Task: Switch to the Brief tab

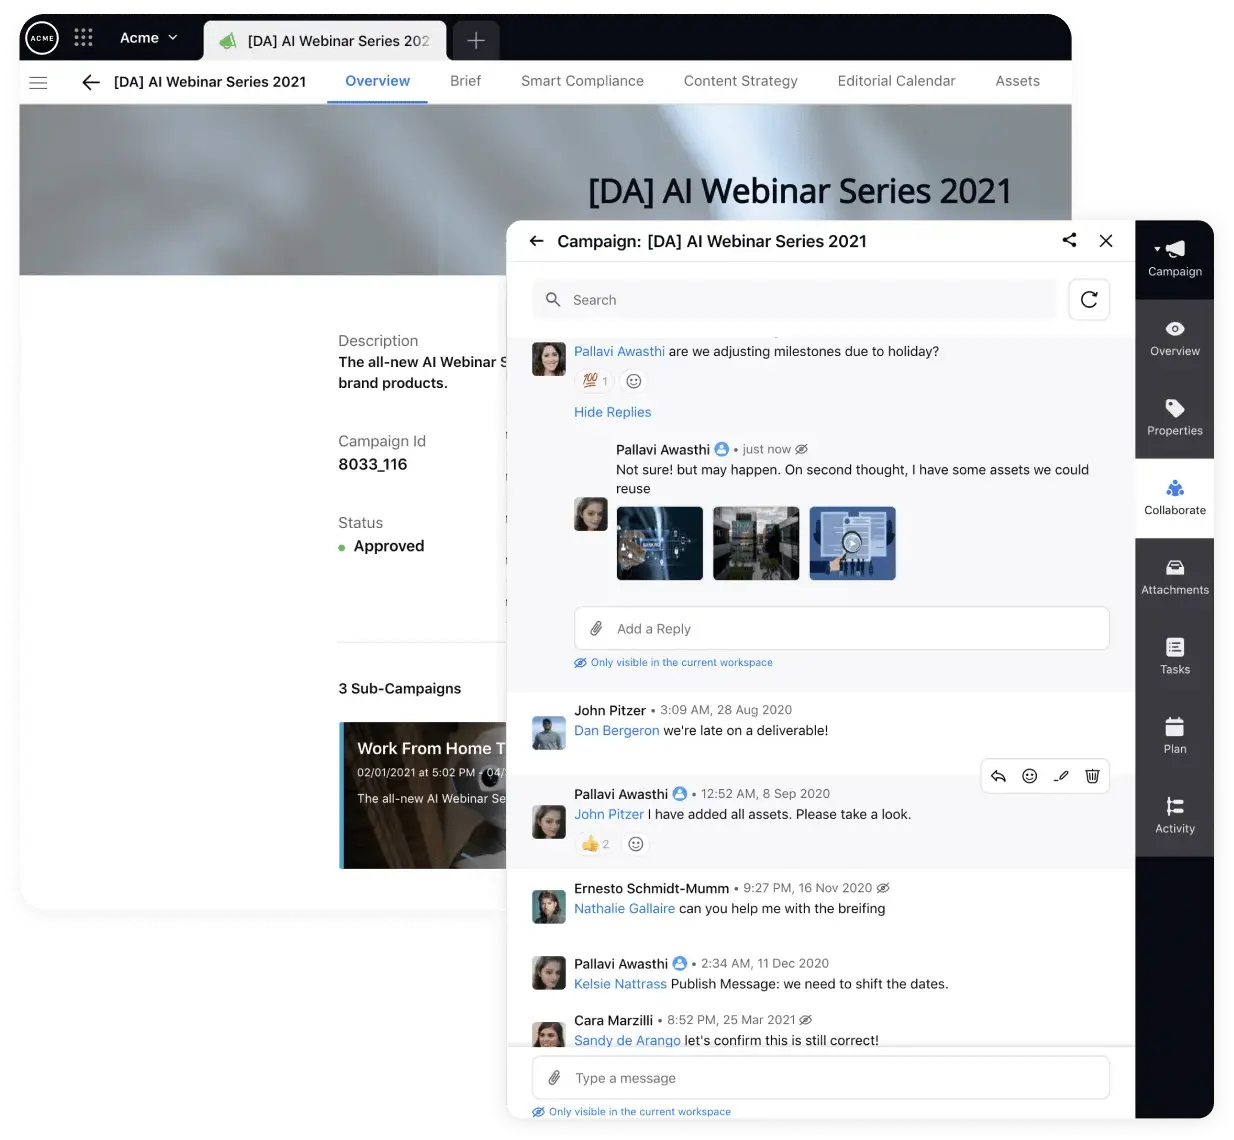Action: [x=465, y=81]
